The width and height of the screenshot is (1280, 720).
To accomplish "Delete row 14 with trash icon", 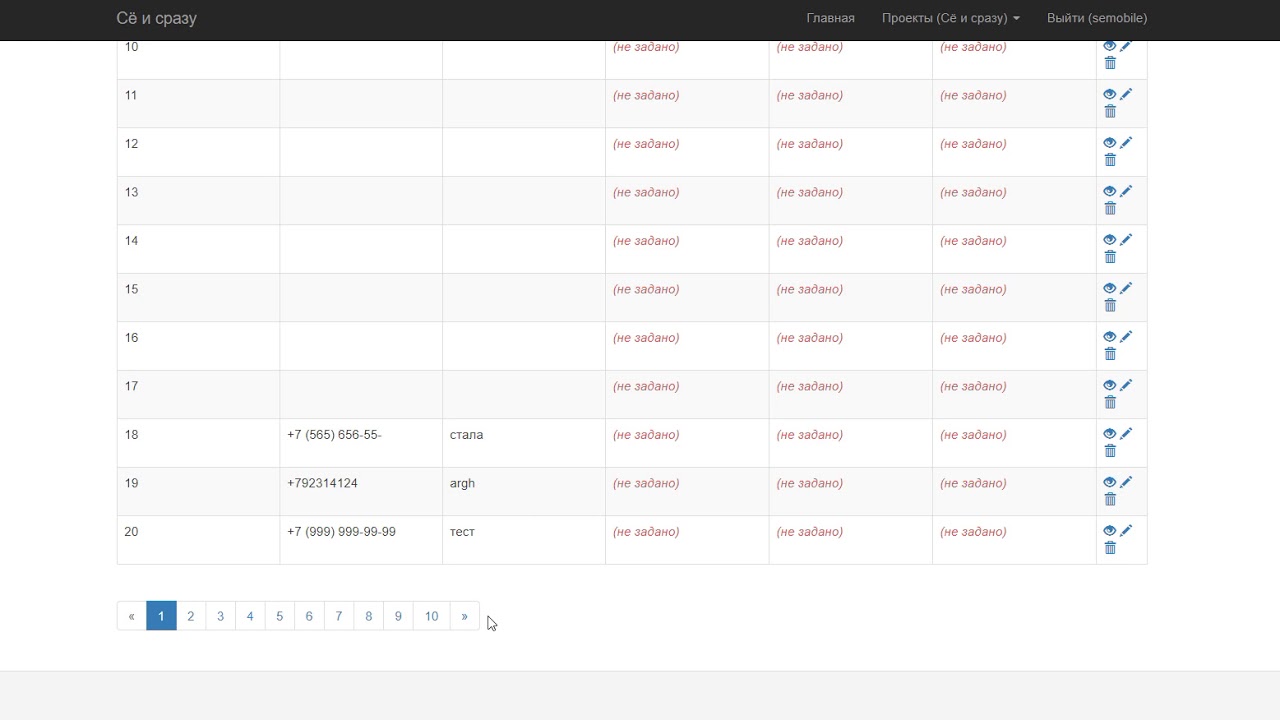I will [1110, 257].
